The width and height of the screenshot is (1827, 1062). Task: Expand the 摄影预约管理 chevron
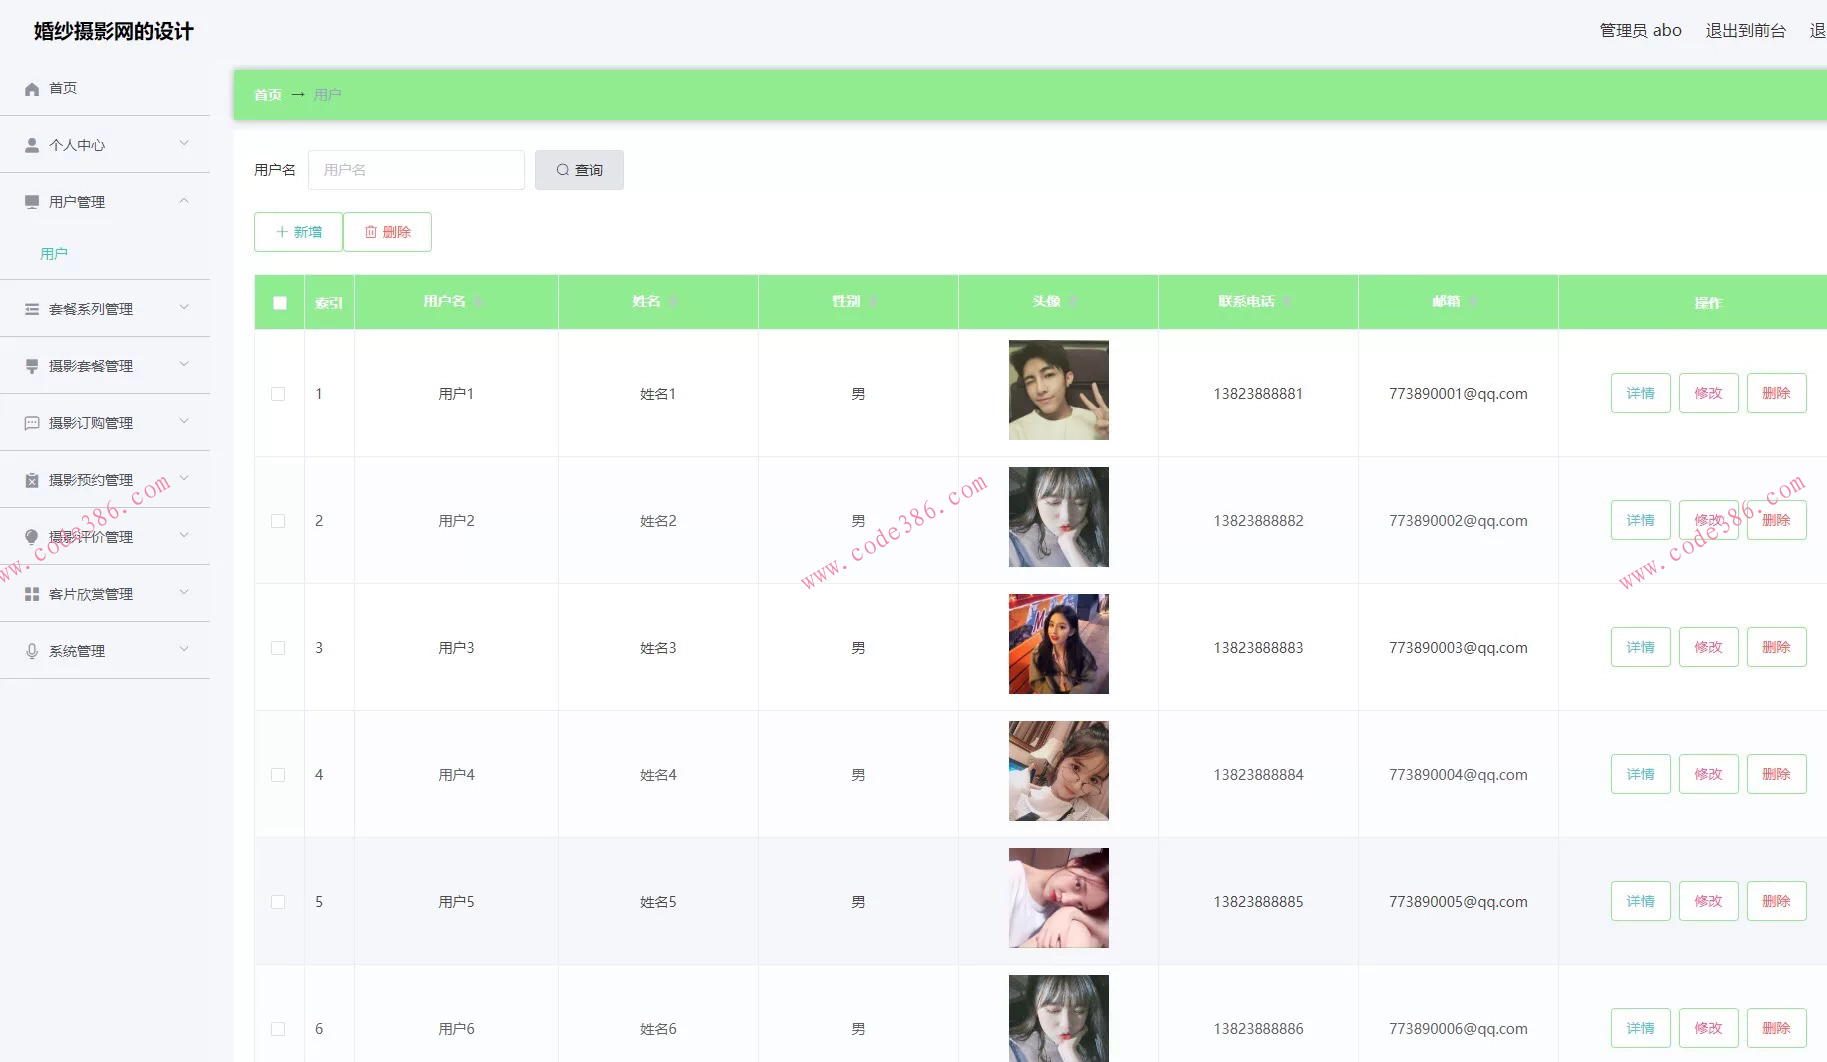click(x=184, y=478)
